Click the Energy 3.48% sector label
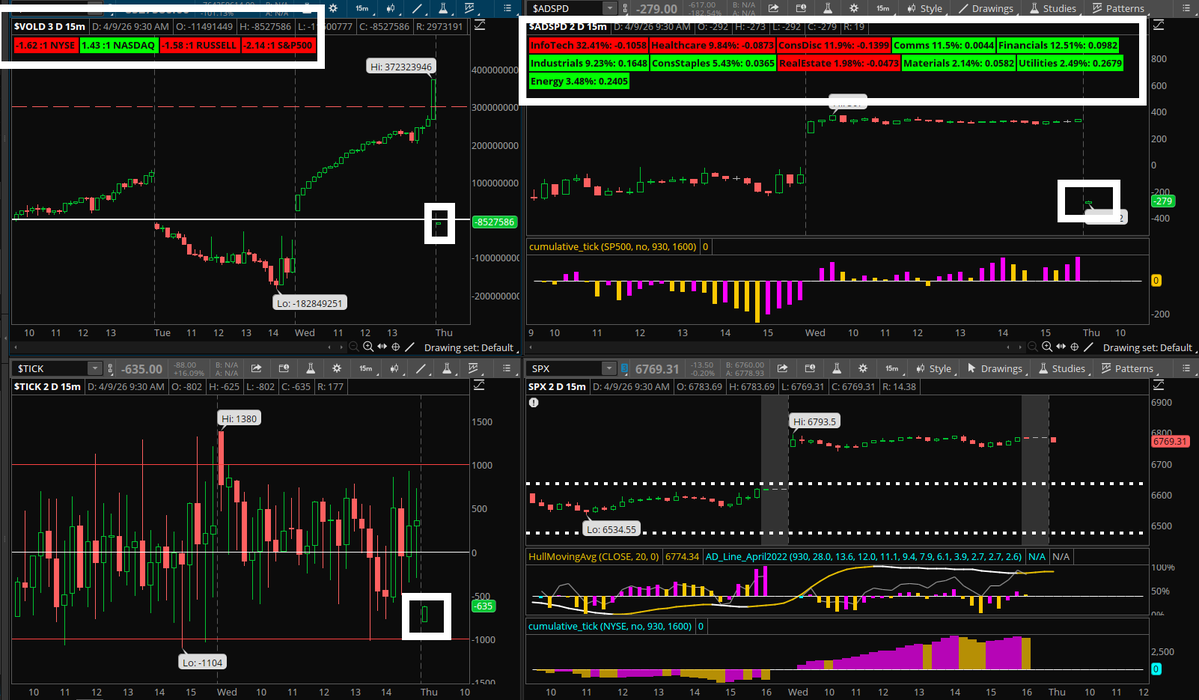 [579, 81]
